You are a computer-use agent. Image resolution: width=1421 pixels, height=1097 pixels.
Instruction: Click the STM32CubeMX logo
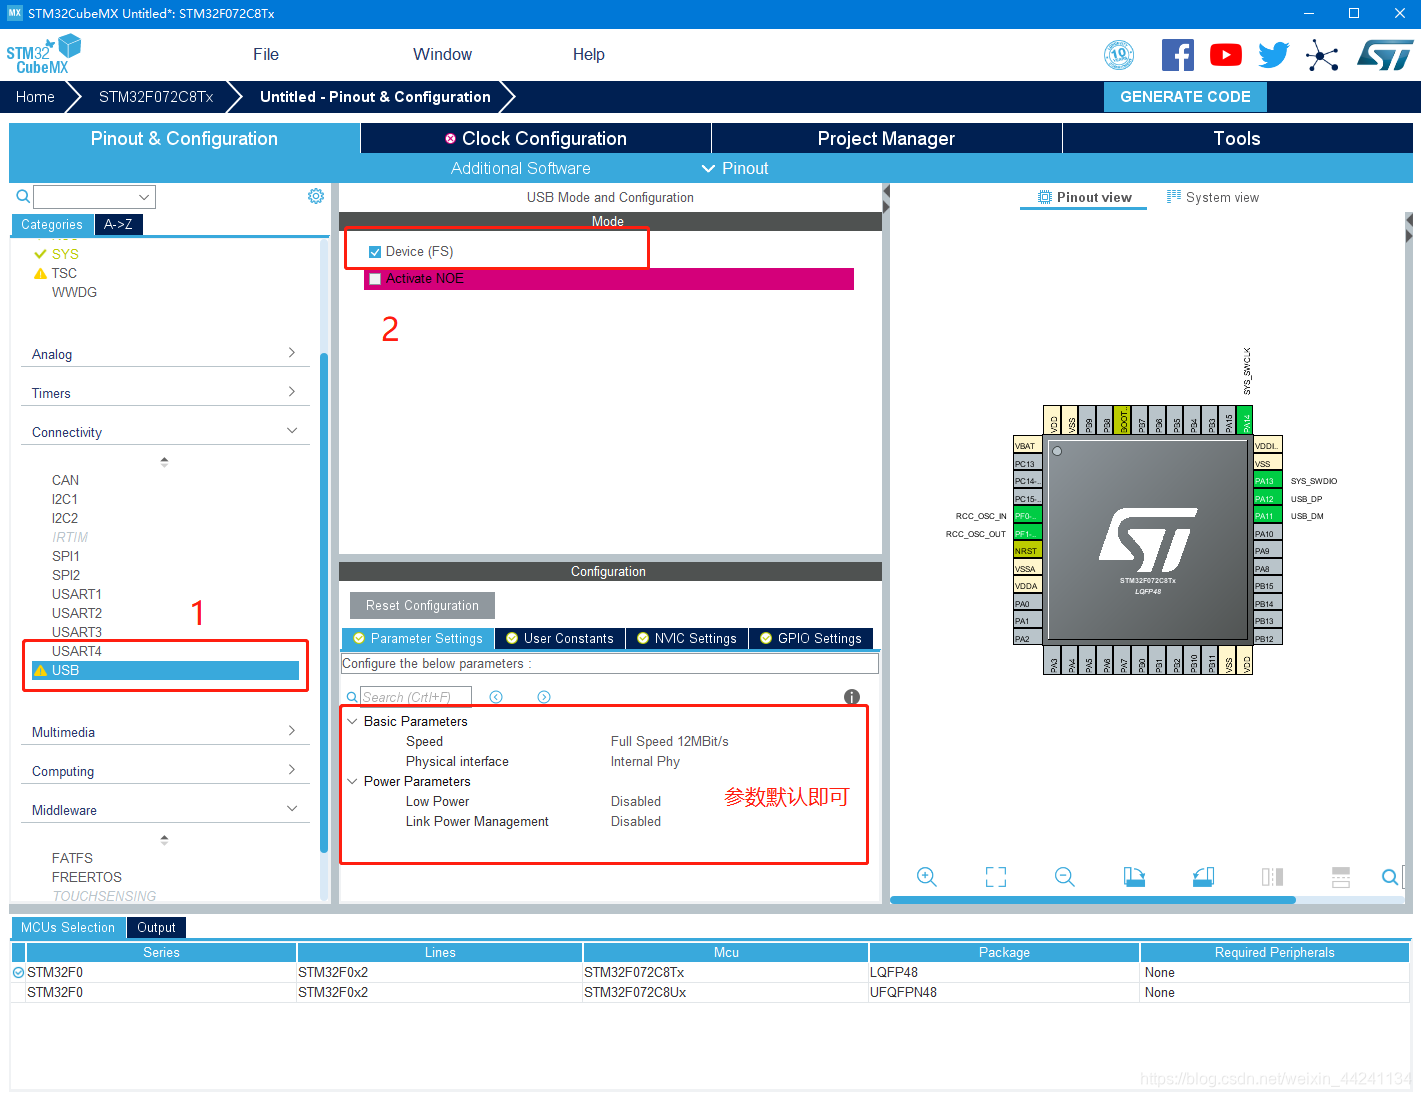(x=43, y=55)
